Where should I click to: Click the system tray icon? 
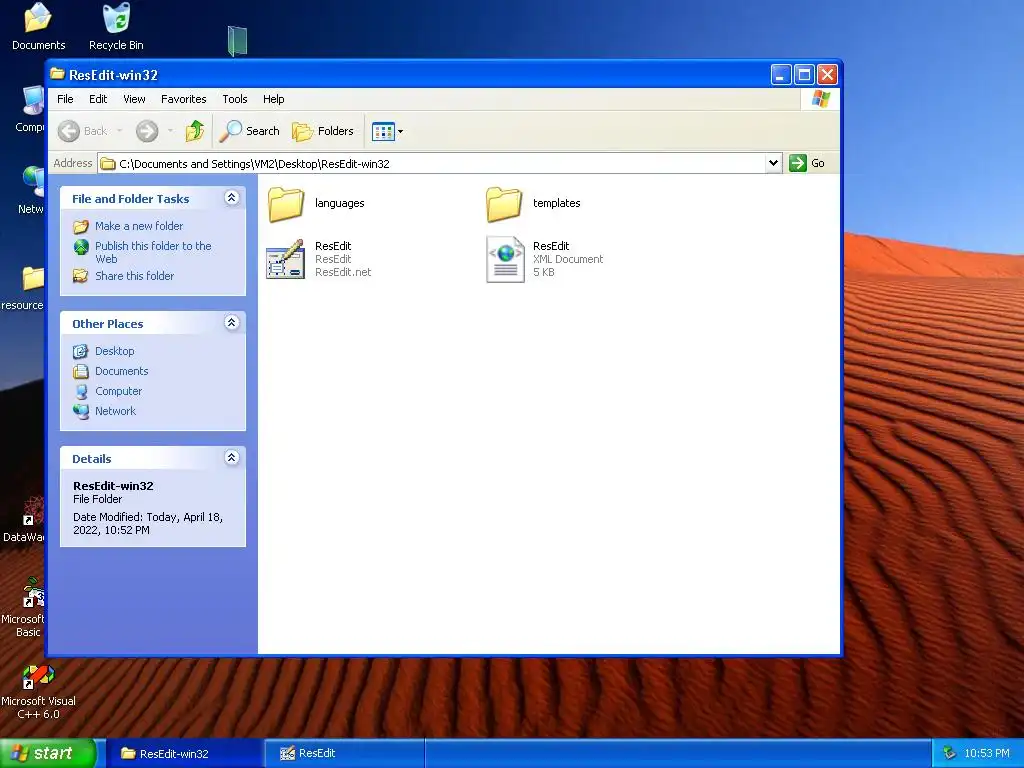[949, 754]
